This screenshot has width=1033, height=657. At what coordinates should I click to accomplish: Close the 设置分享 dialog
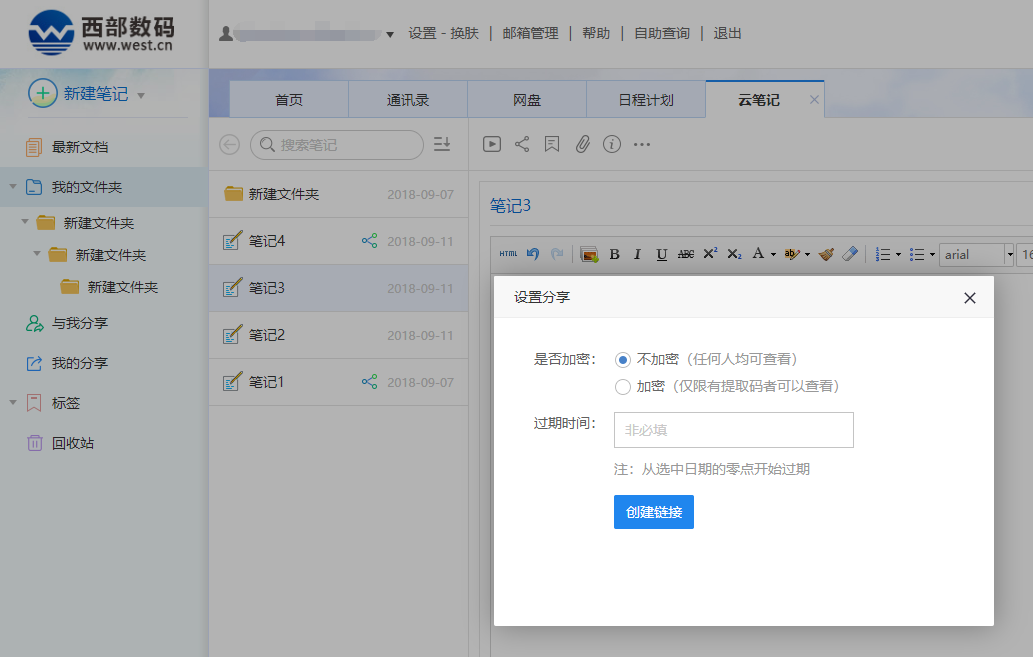point(969,298)
